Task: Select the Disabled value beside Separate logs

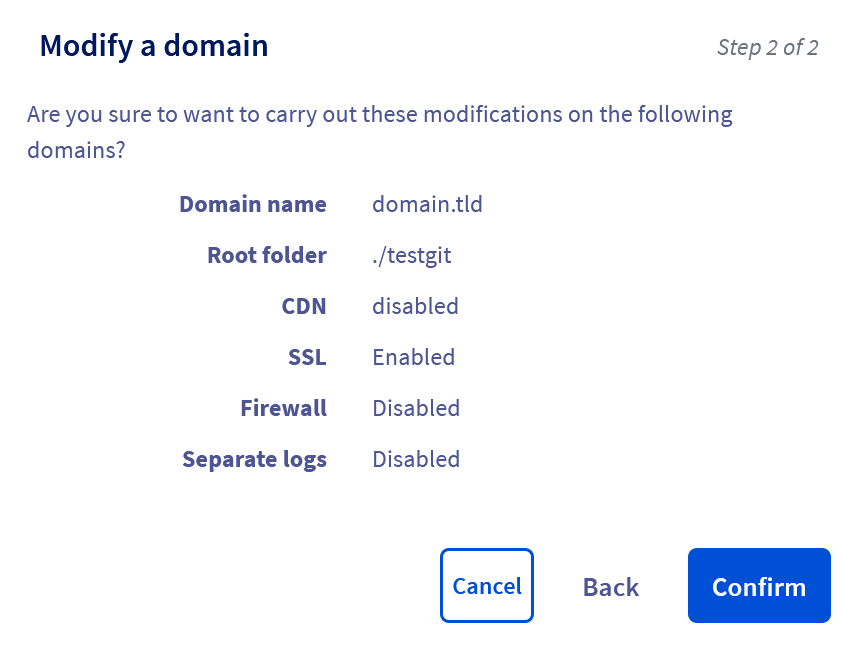Action: [x=416, y=459]
